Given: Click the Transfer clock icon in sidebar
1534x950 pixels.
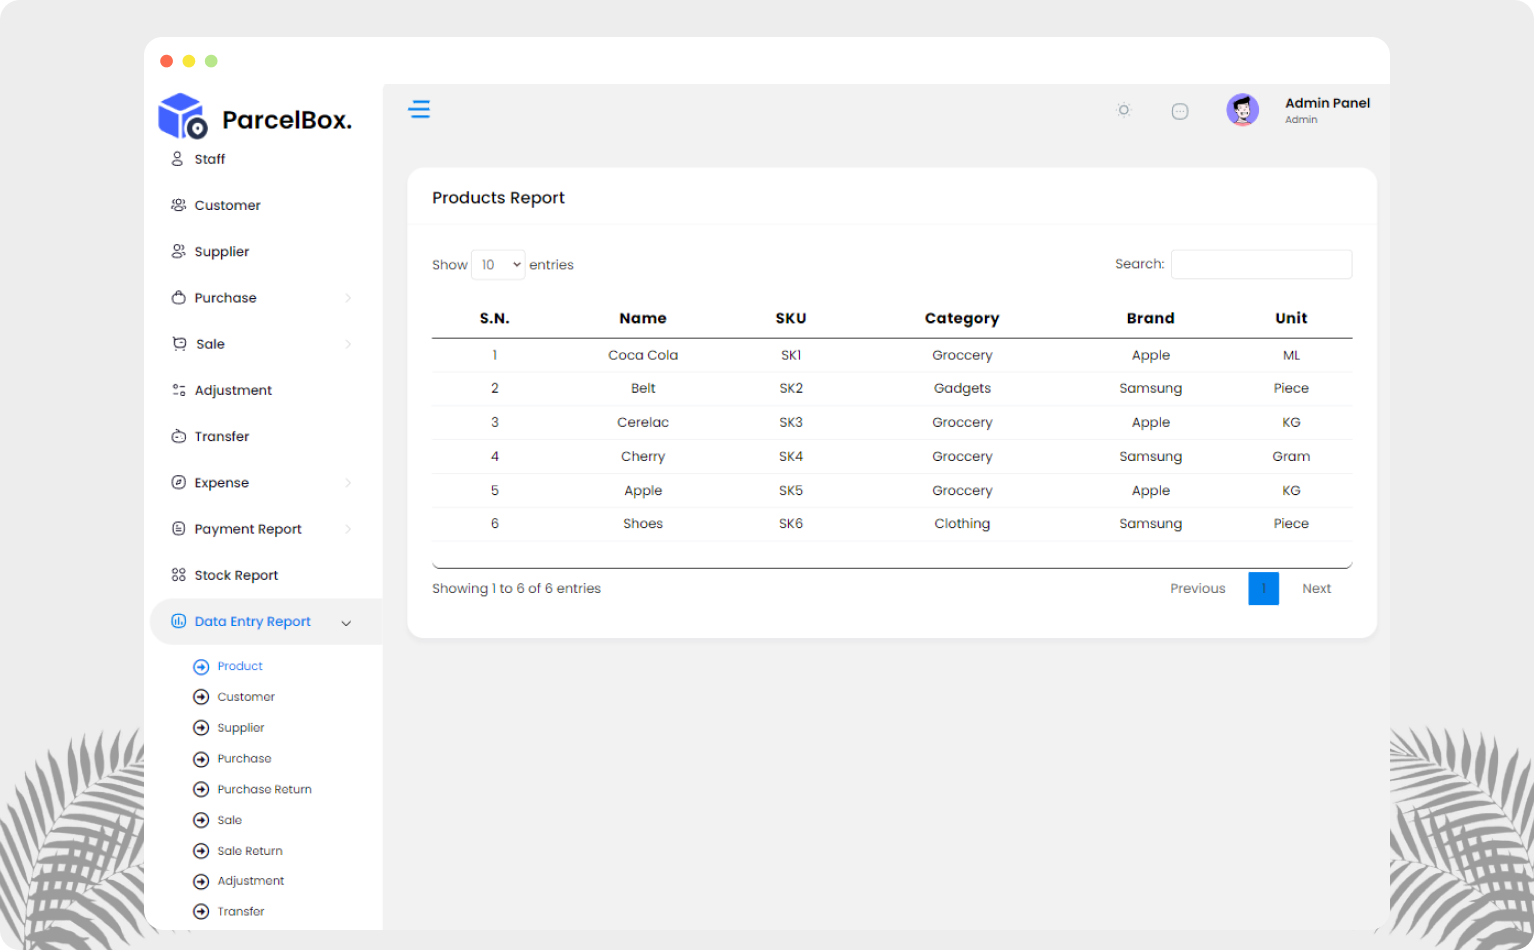Looking at the screenshot, I should pyautogui.click(x=178, y=436).
